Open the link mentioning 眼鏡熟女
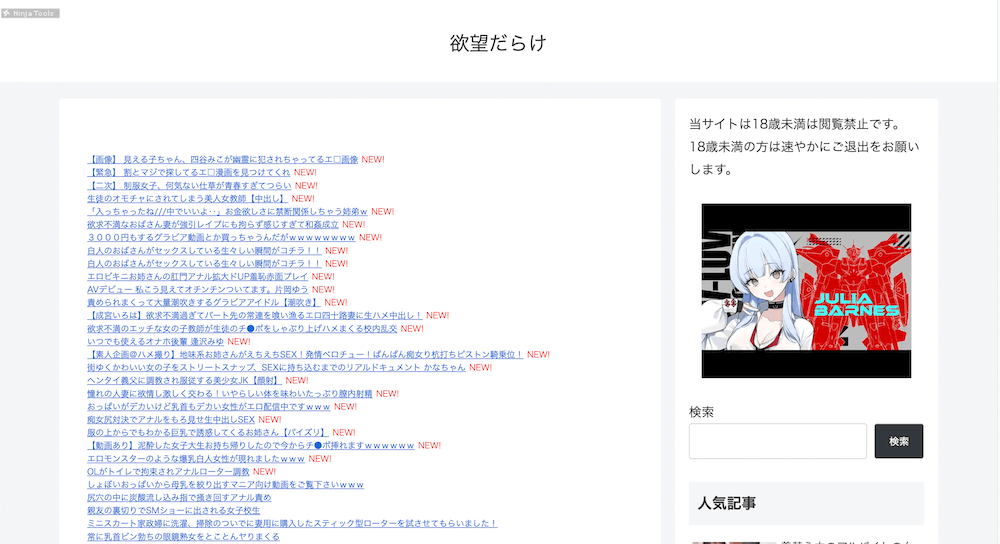The image size is (1000, 544). point(183,536)
